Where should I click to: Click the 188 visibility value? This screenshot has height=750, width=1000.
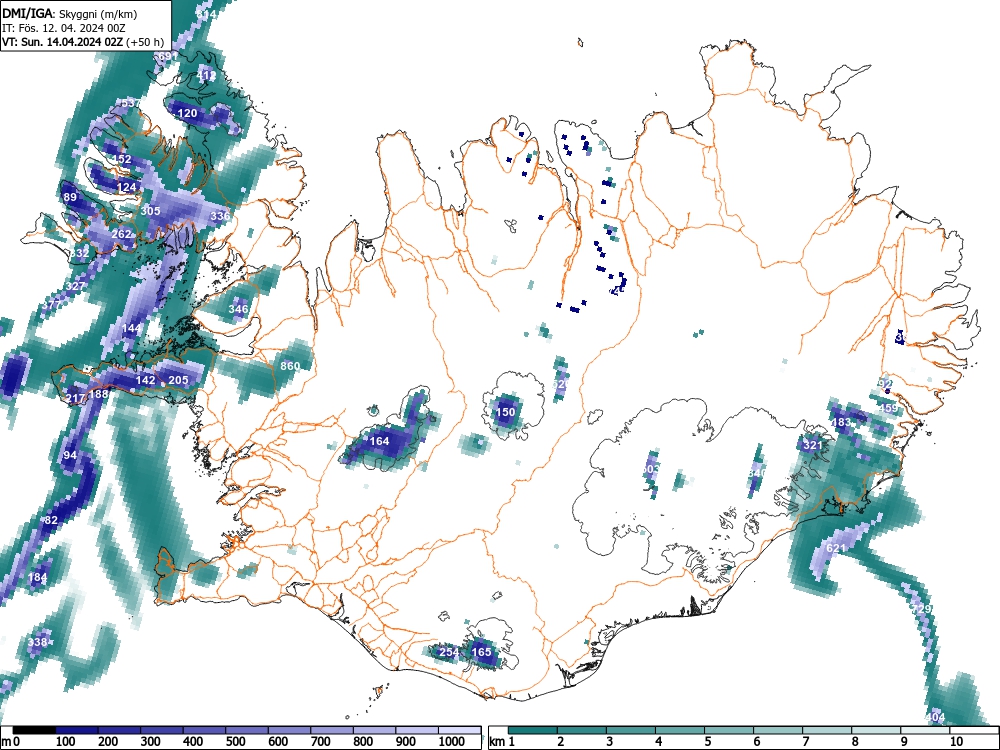99,394
